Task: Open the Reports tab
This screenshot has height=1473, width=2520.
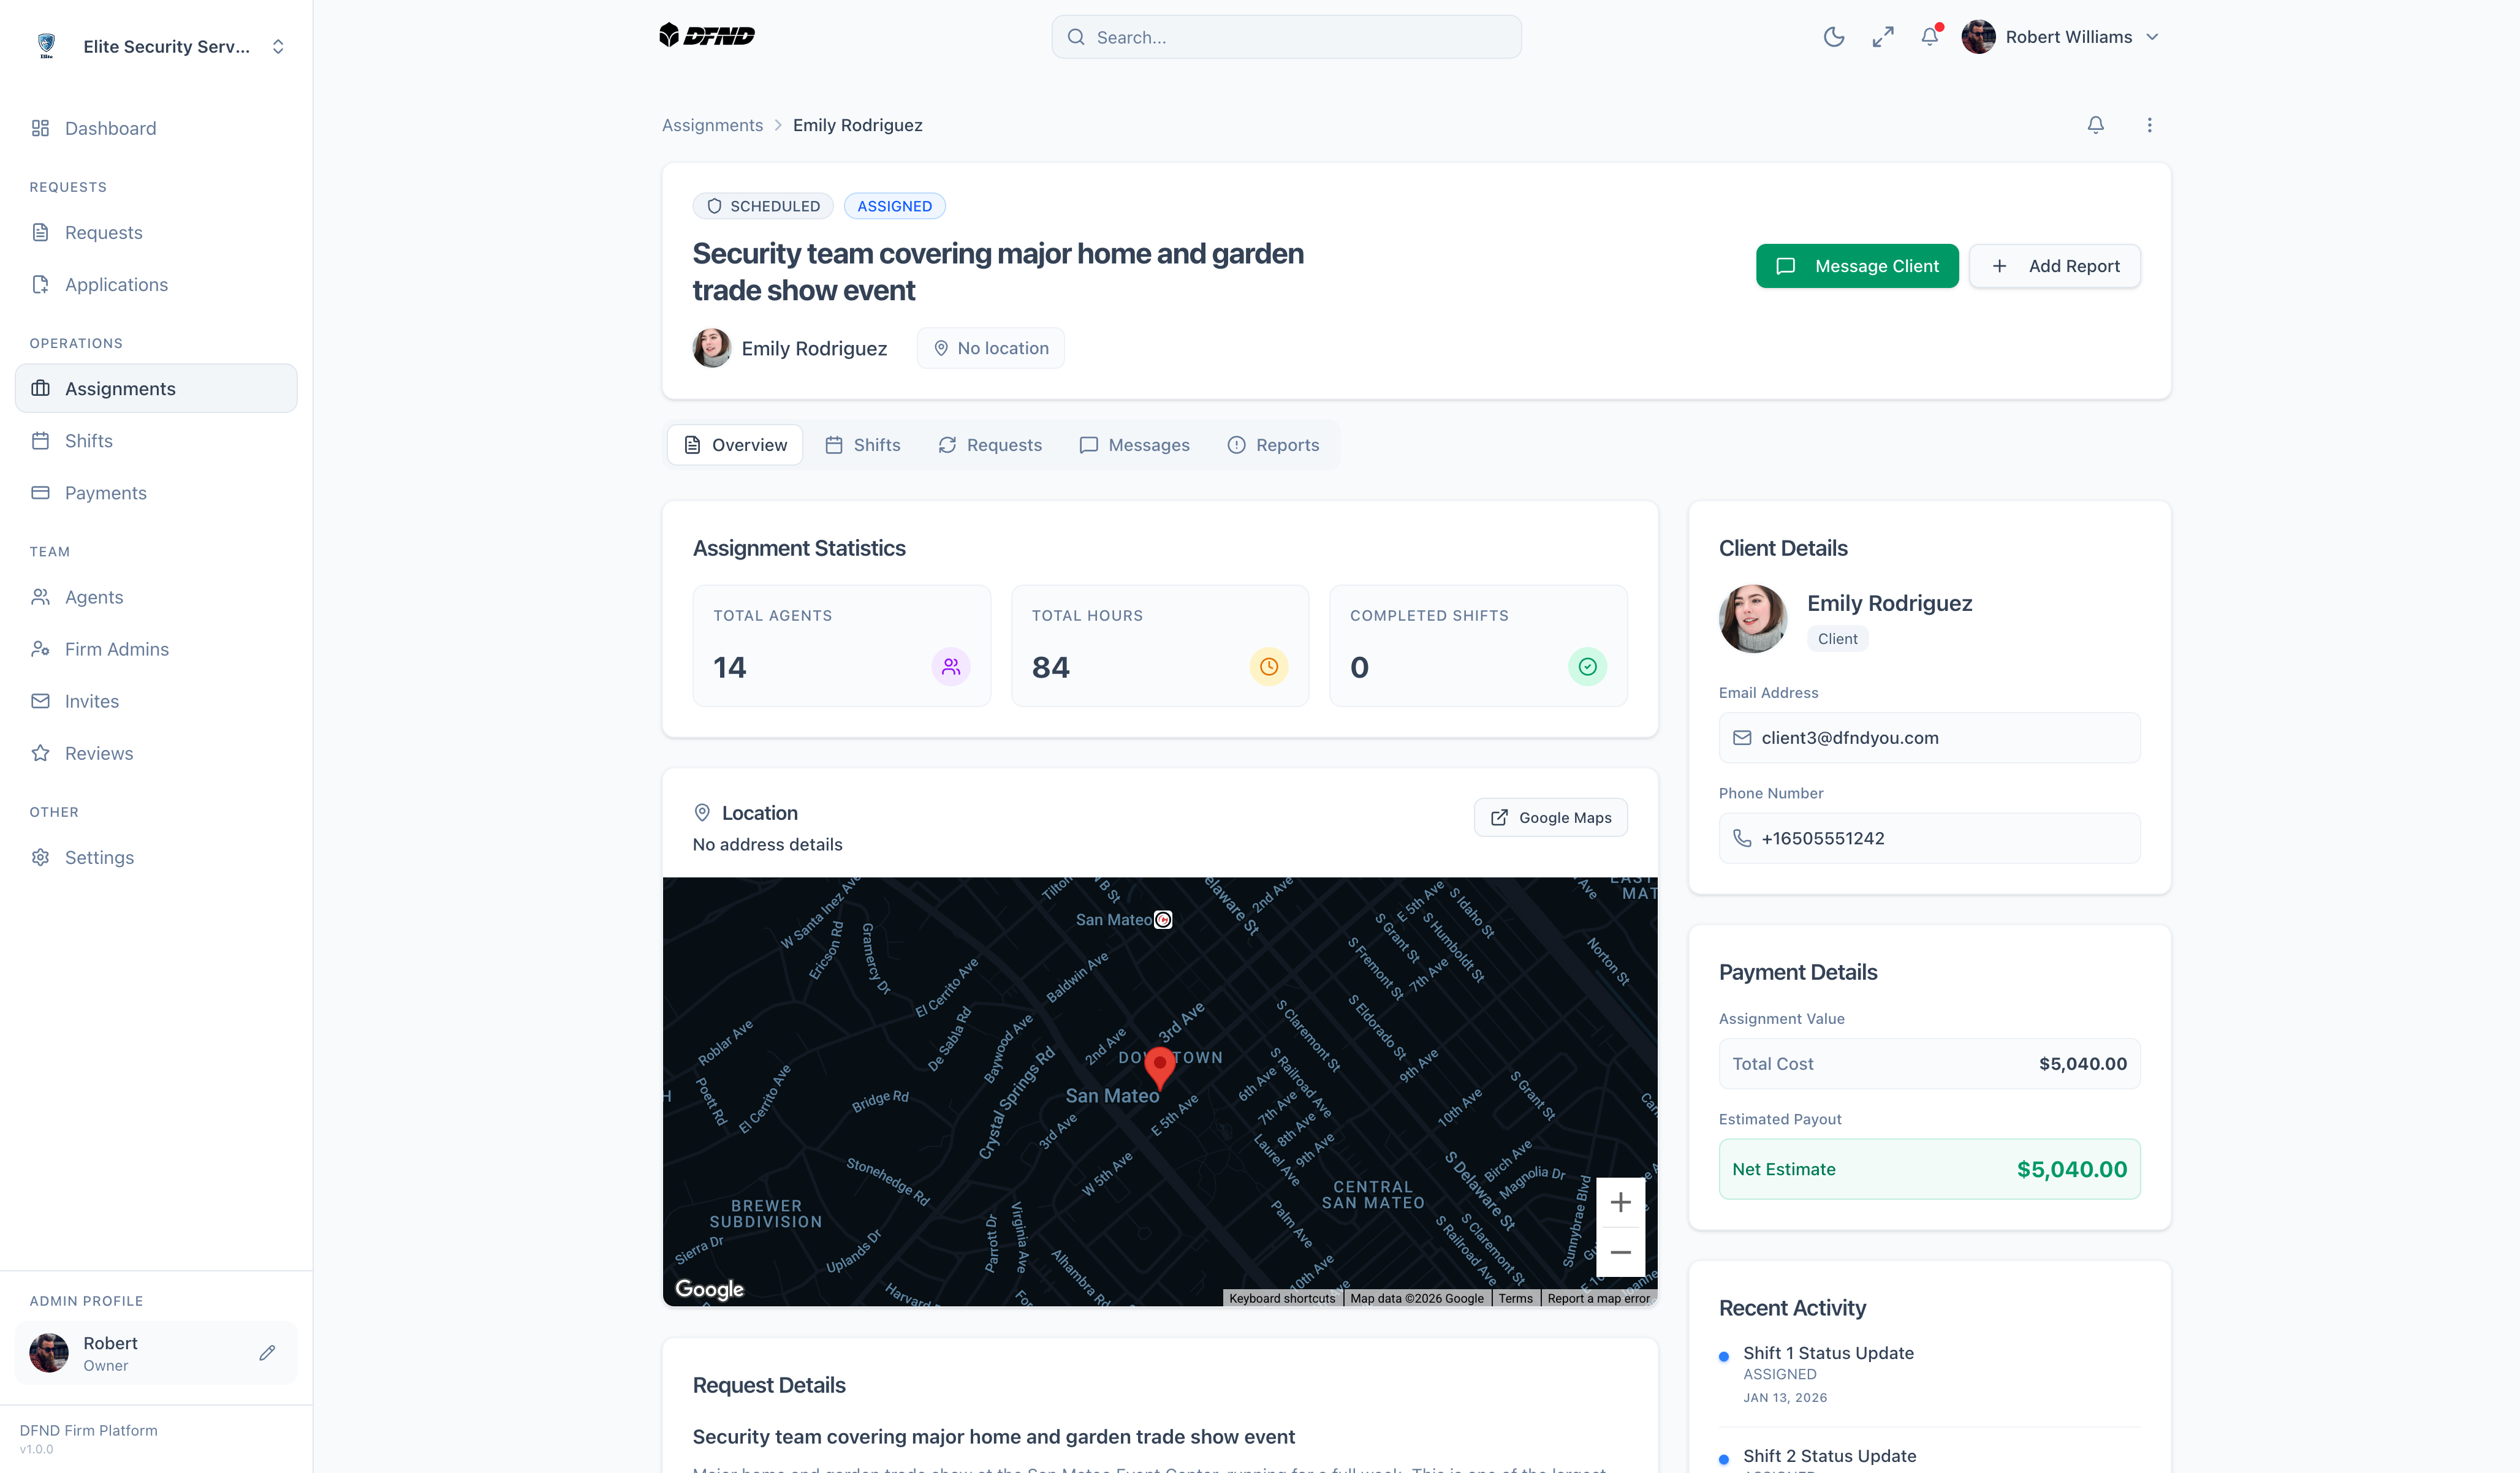Action: [x=1273, y=445]
